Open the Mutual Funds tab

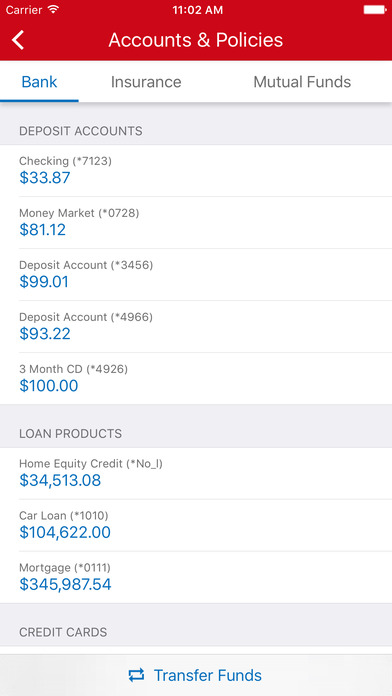coord(302,82)
